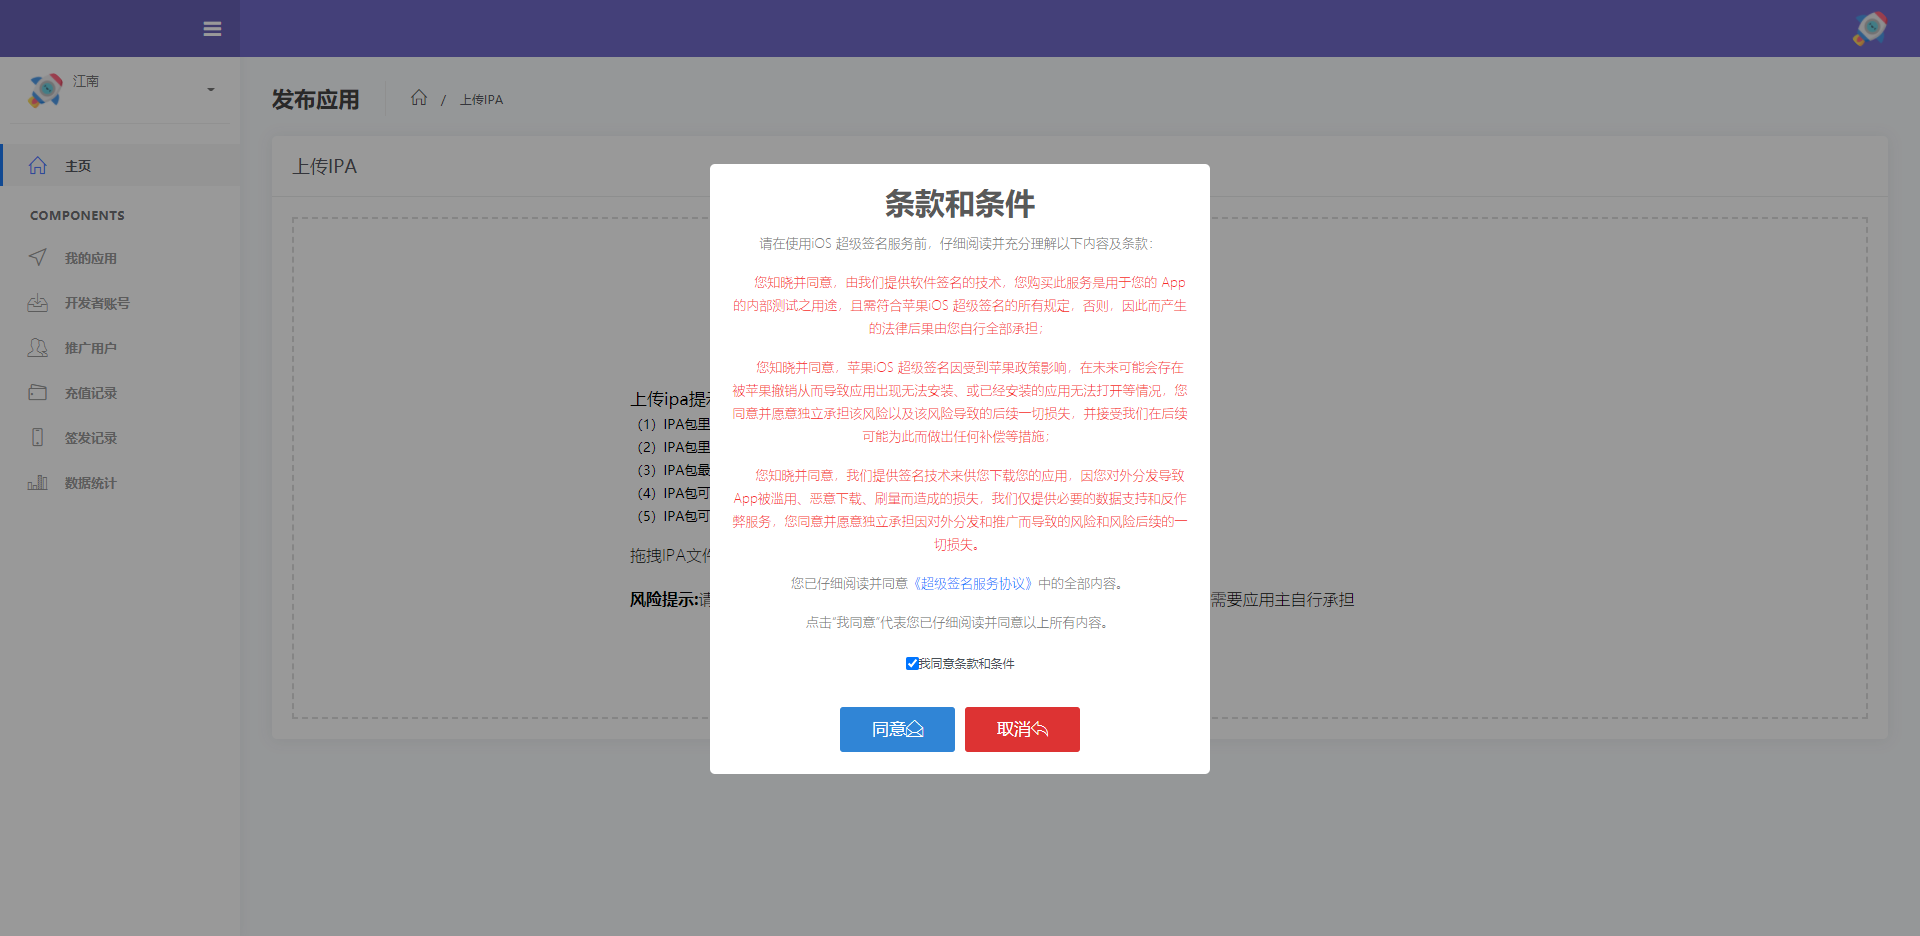
Task: Select the 主页 home icon in sidebar
Action: coord(38,165)
